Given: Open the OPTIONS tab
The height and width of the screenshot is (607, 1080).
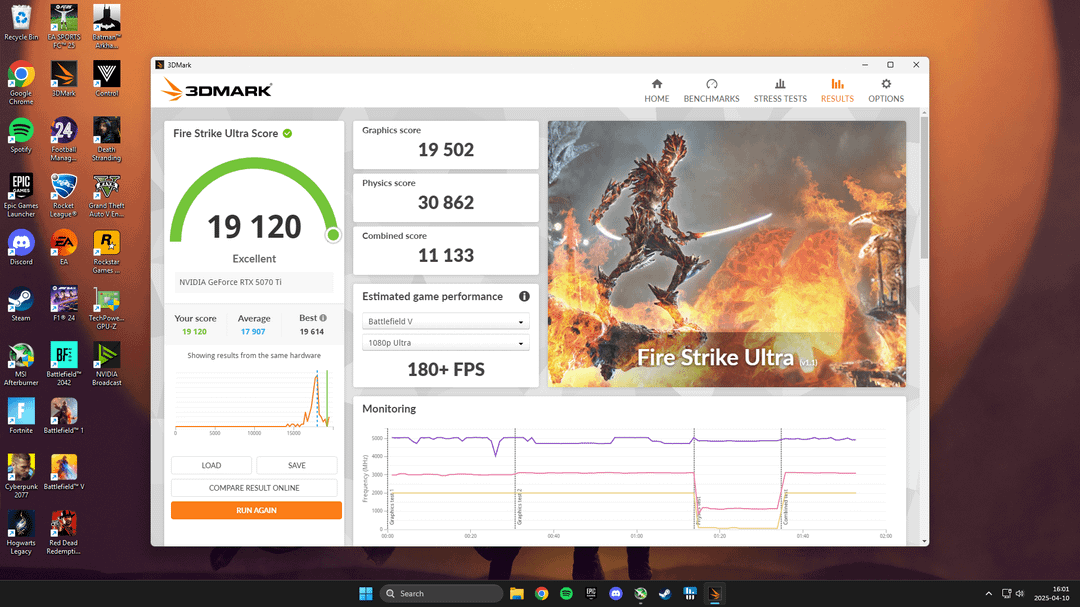Looking at the screenshot, I should pos(886,90).
